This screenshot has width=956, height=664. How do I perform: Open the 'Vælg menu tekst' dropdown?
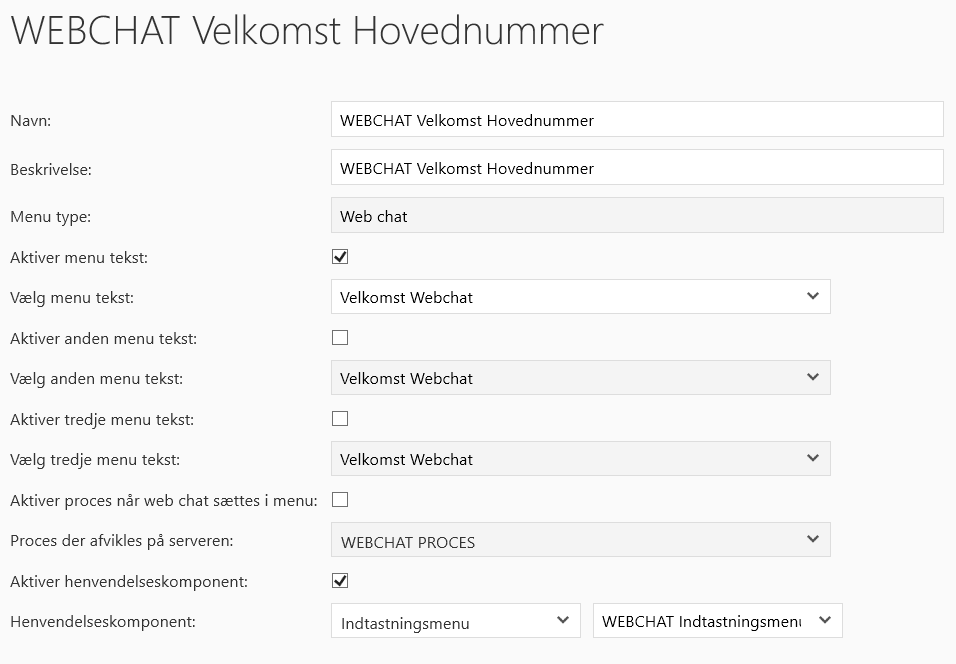tap(580, 297)
